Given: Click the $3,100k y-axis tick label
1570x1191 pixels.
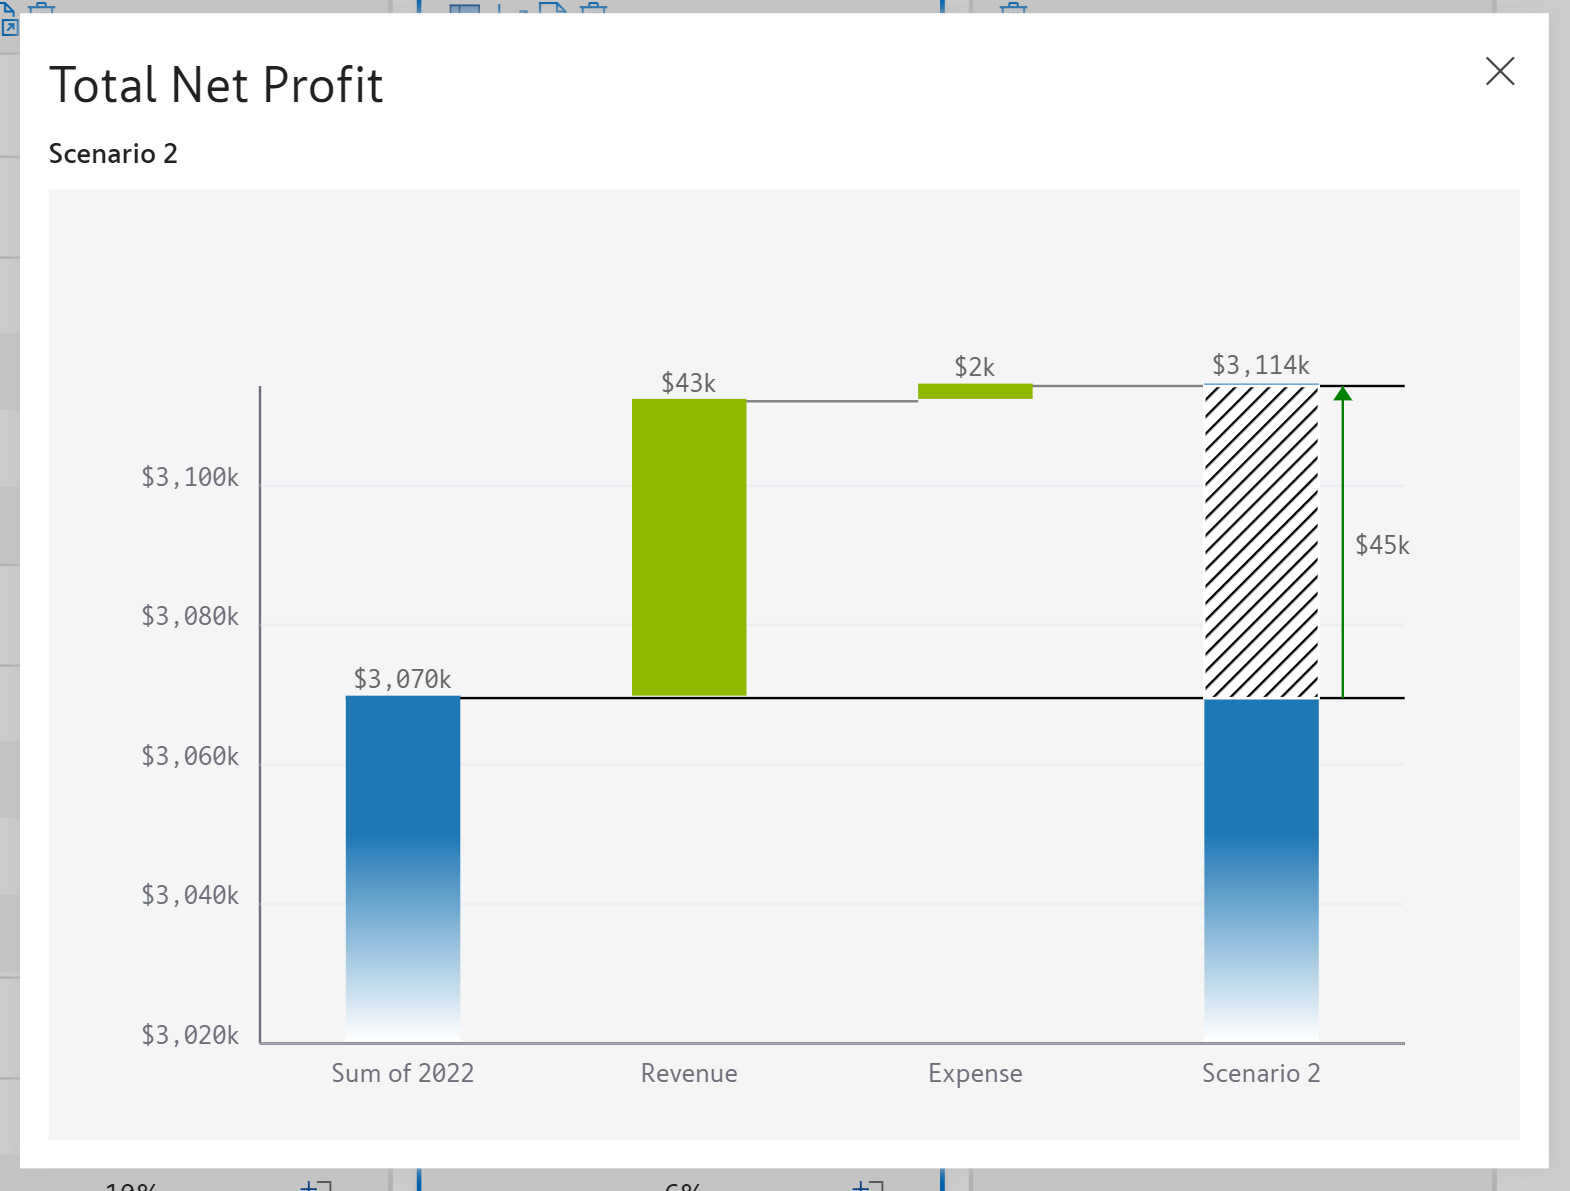Looking at the screenshot, I should click(190, 477).
